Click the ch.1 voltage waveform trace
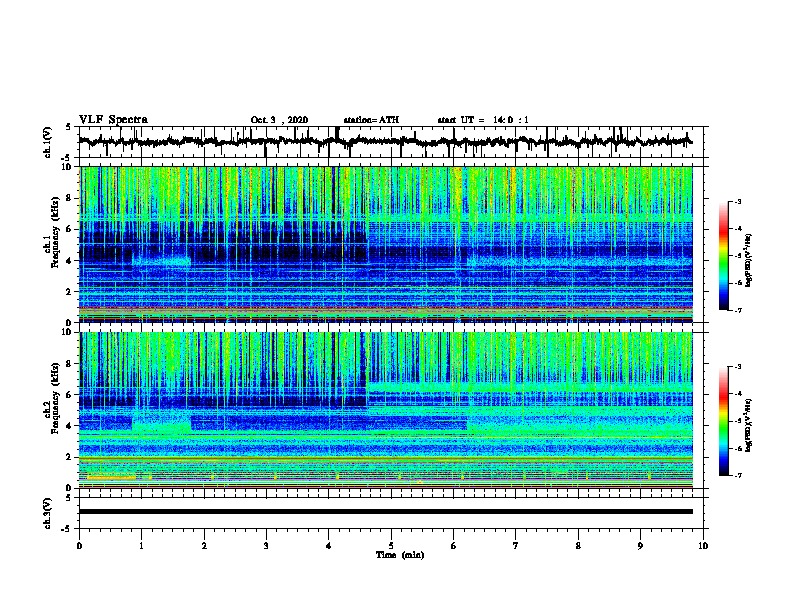 click(385, 142)
